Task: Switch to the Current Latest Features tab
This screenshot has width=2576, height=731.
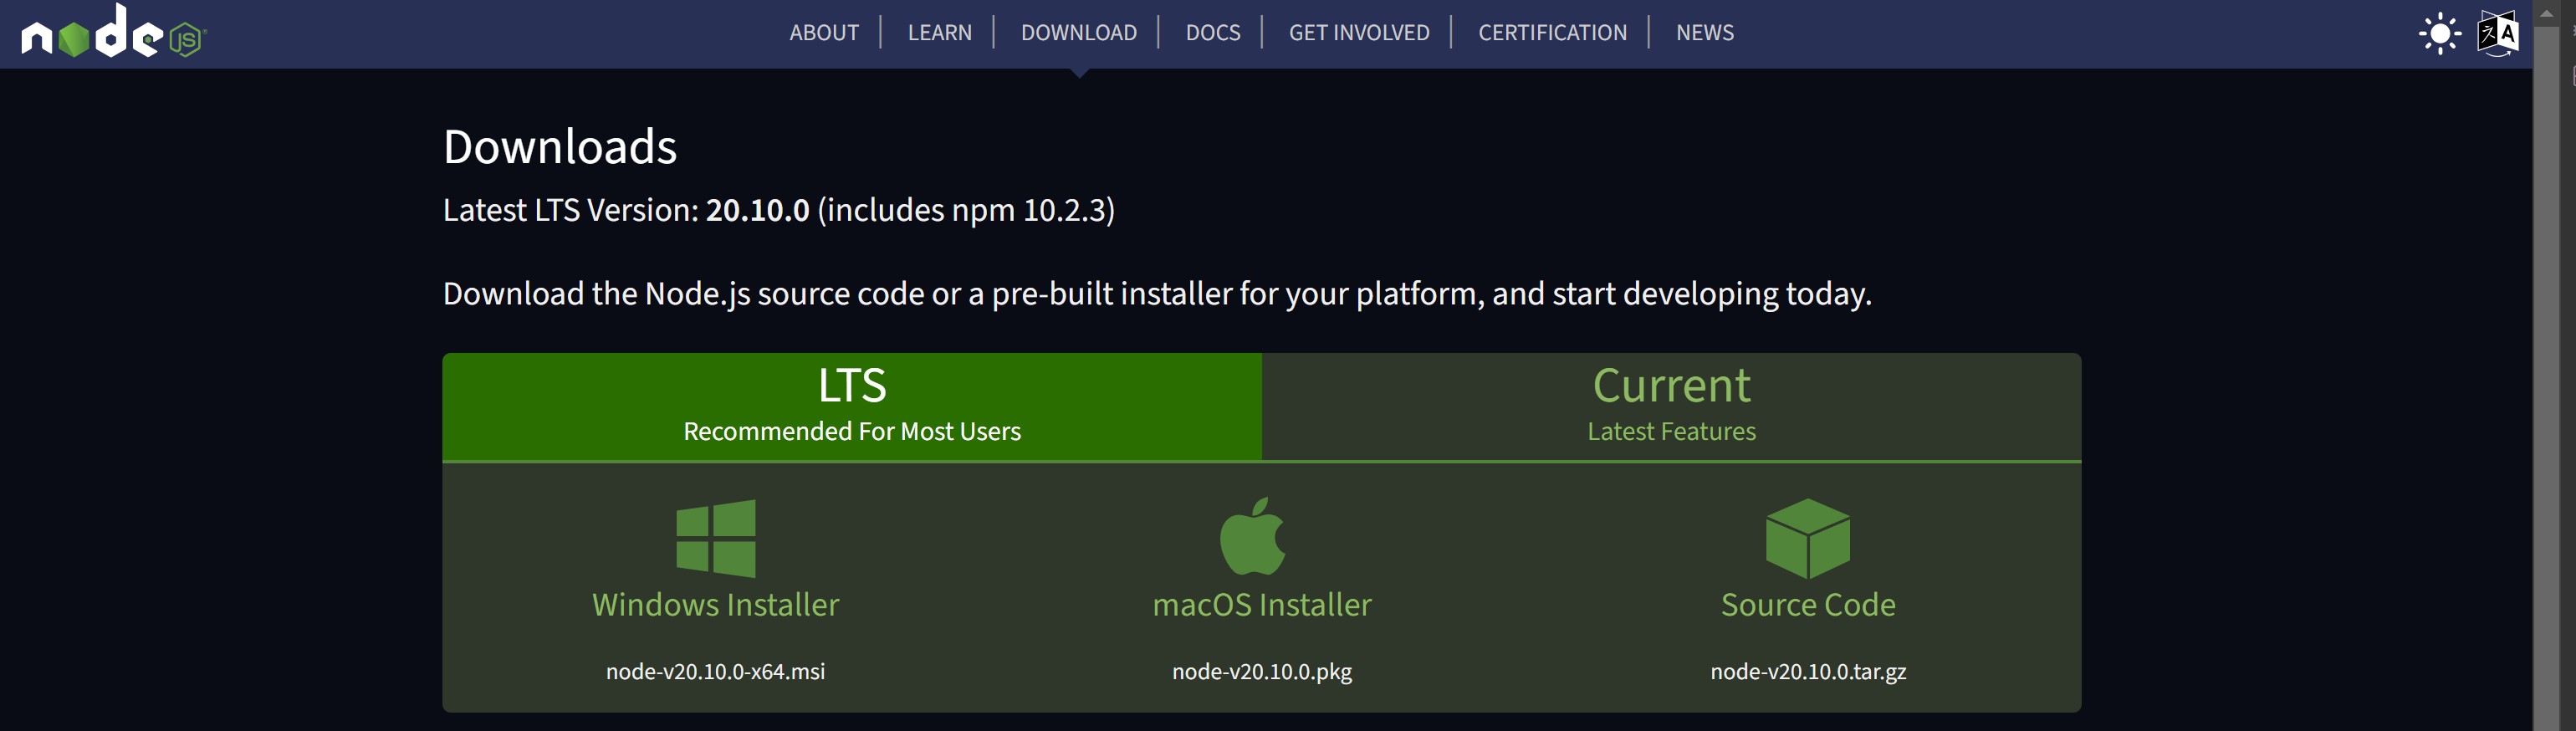Action: (x=1671, y=406)
